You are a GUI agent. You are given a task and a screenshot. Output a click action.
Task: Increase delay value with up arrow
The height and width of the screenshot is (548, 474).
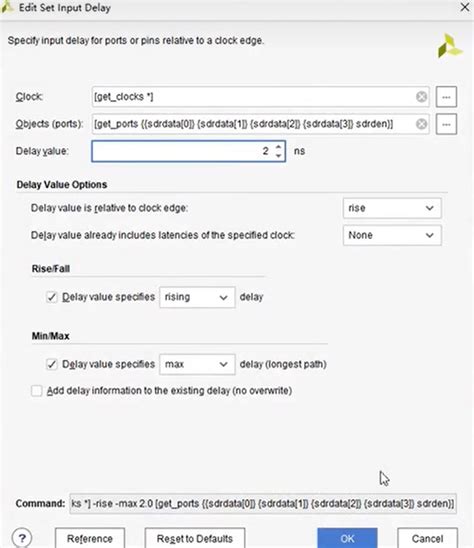278,147
